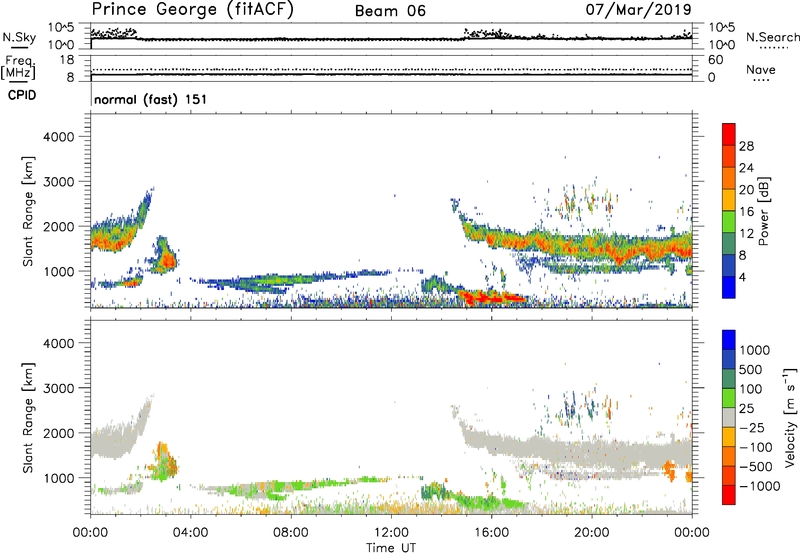Click the '4' power color bar tick

[x=743, y=278]
